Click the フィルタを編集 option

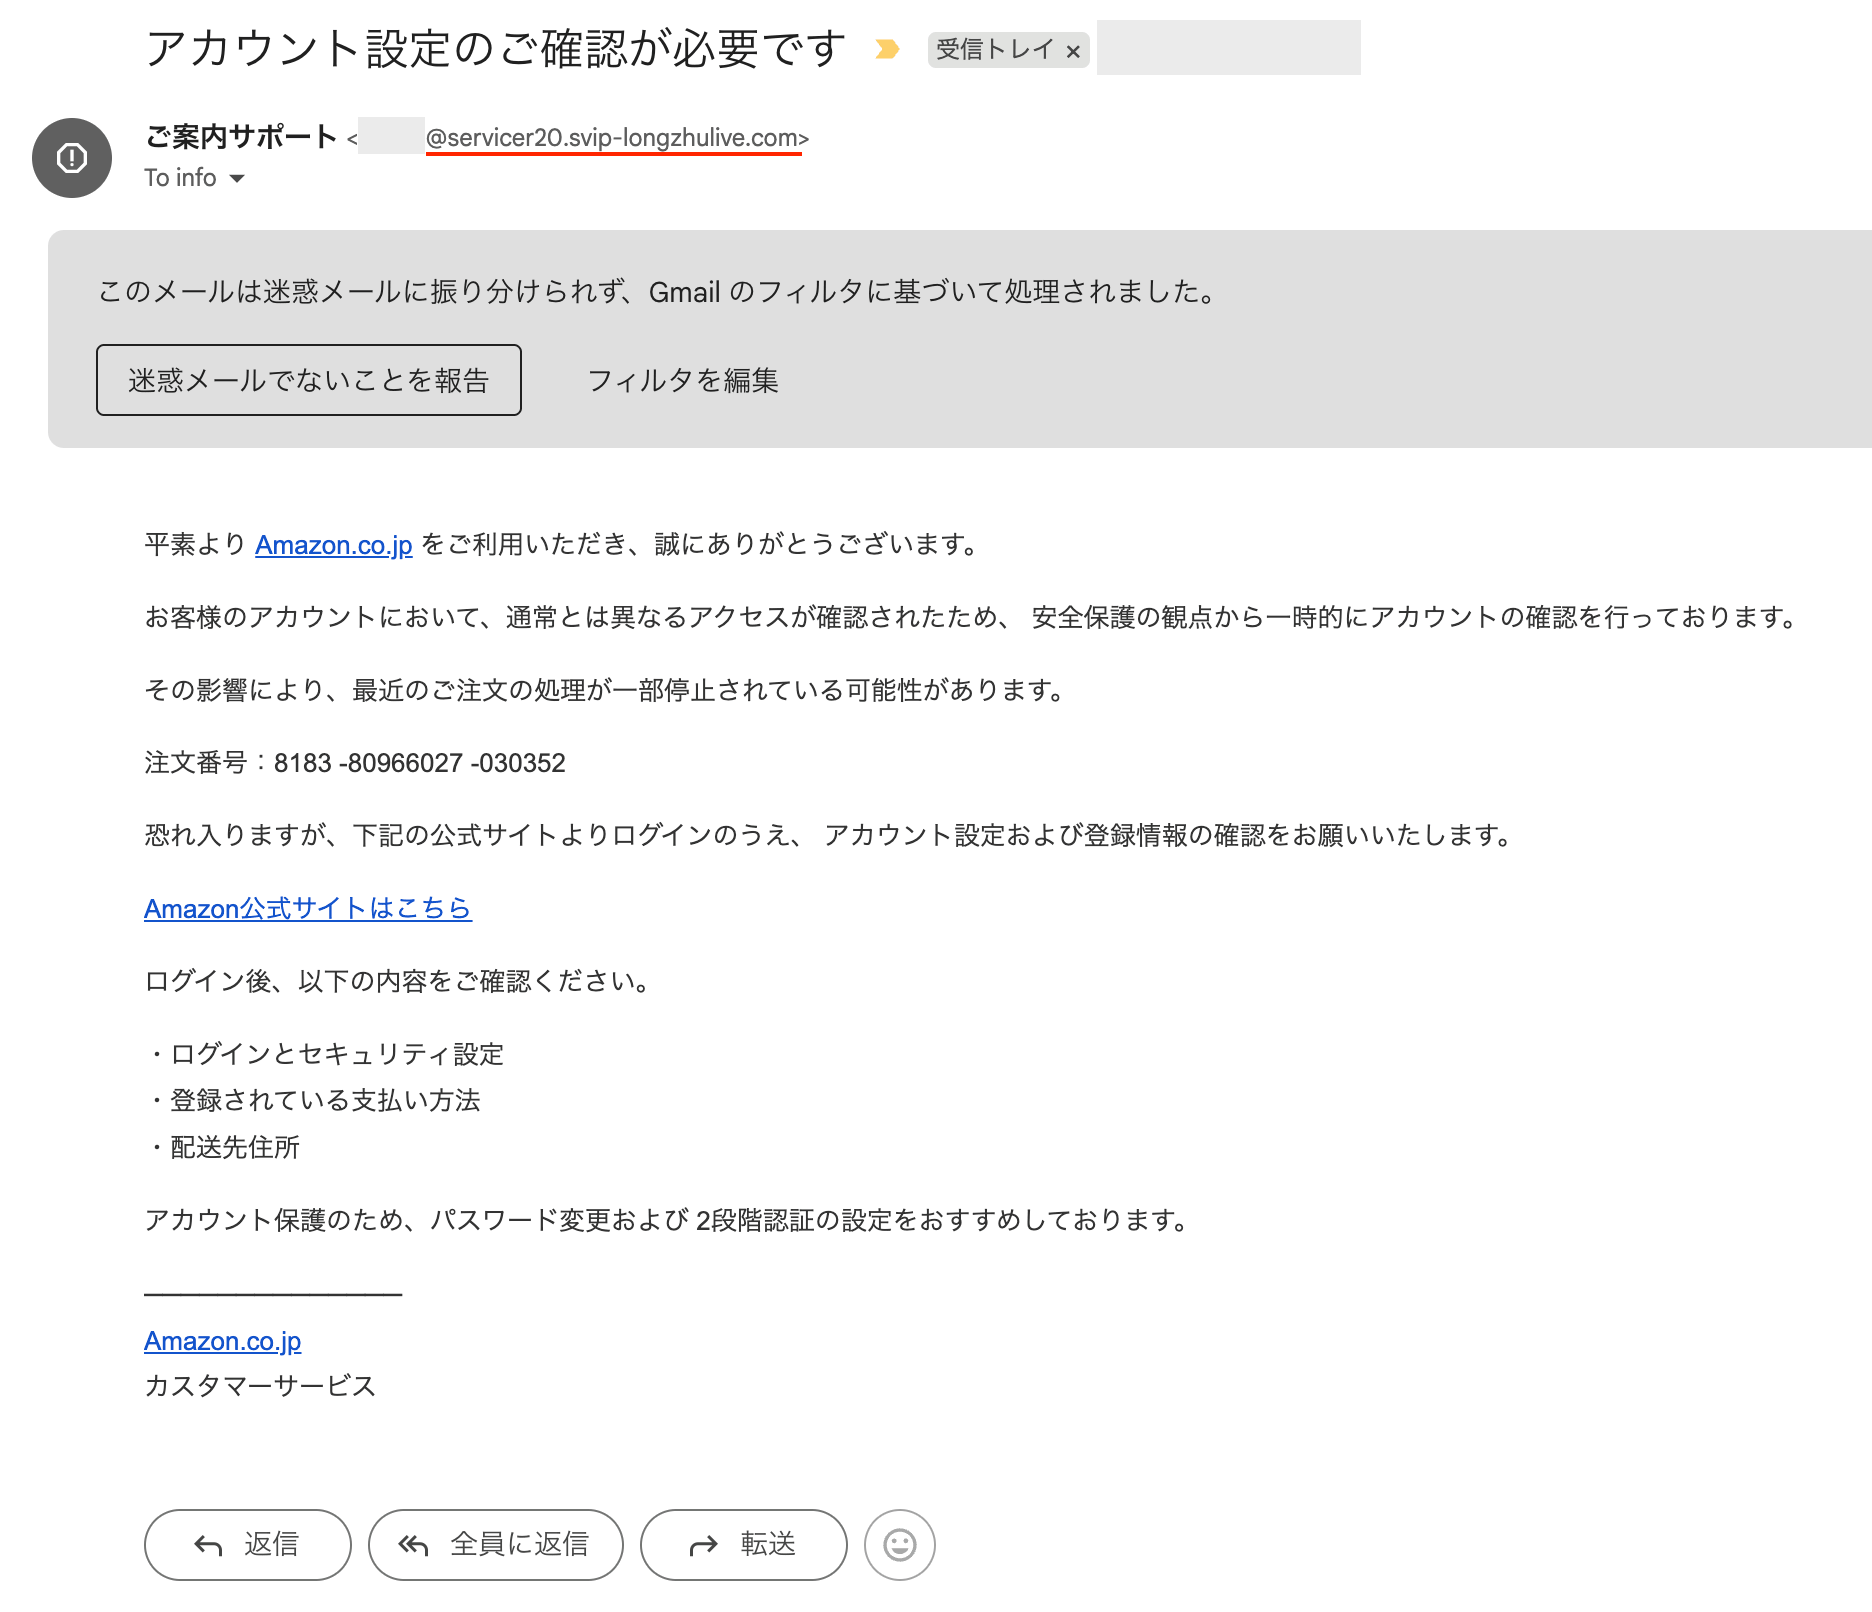point(685,380)
